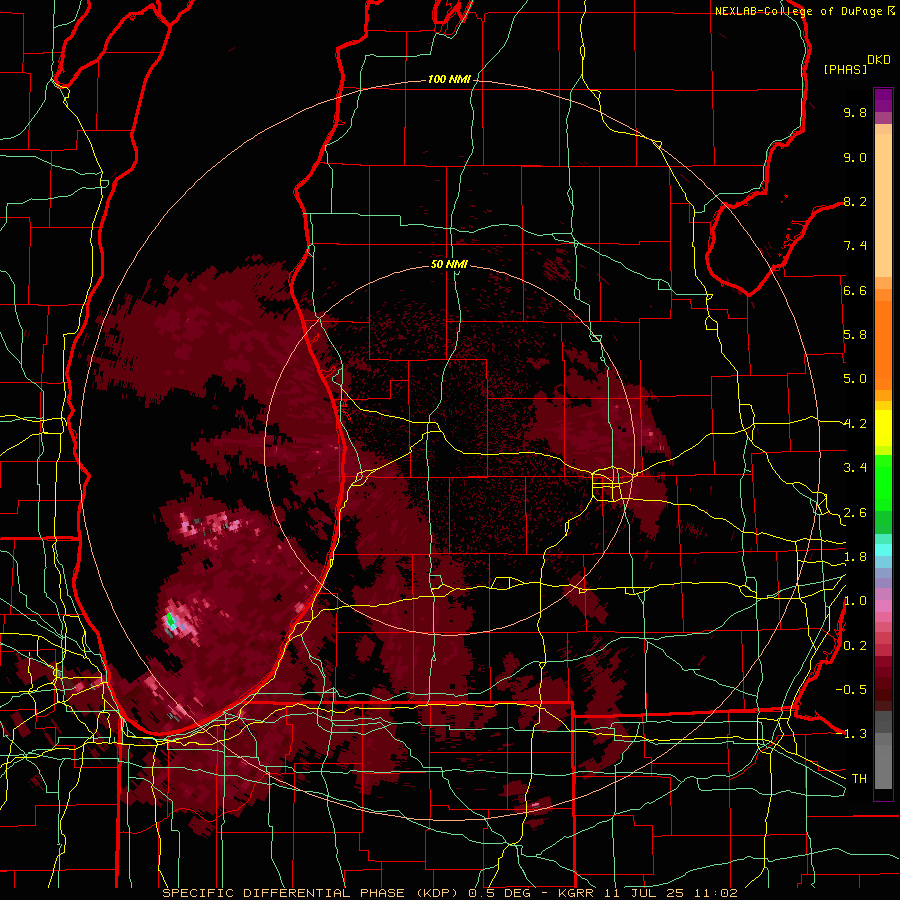Click the 4.2 scale value
This screenshot has width=900, height=900.
click(x=855, y=424)
